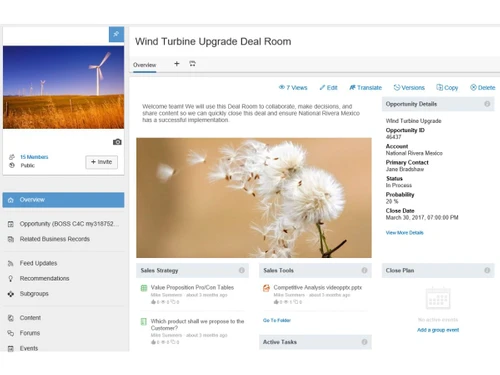This screenshot has height=375, width=500.
Task: Click the dandelion banner image
Action: (254, 198)
